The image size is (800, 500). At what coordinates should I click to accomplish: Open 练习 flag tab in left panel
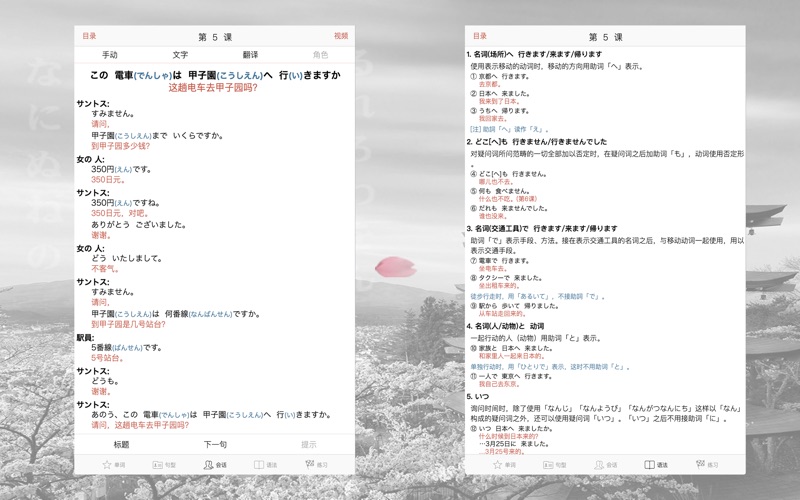(316, 465)
